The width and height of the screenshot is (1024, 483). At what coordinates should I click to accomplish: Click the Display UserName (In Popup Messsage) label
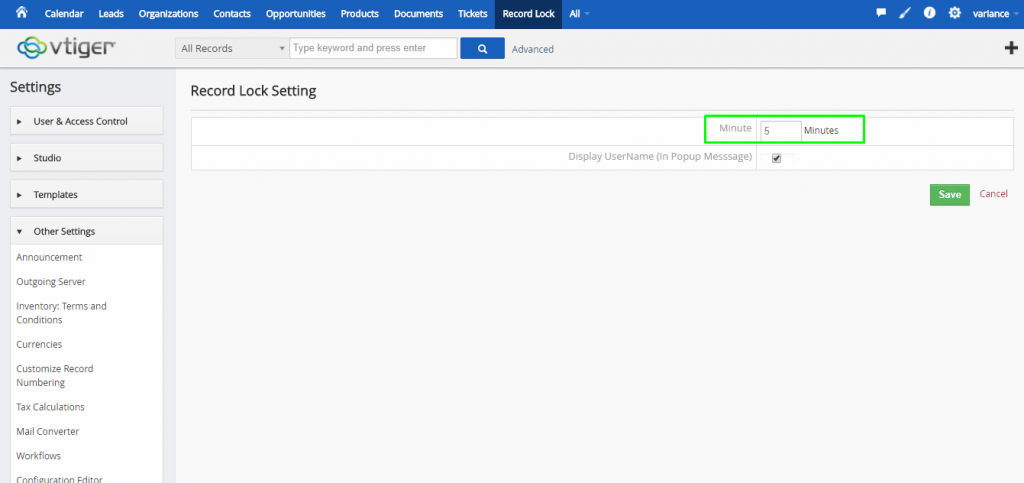point(660,157)
